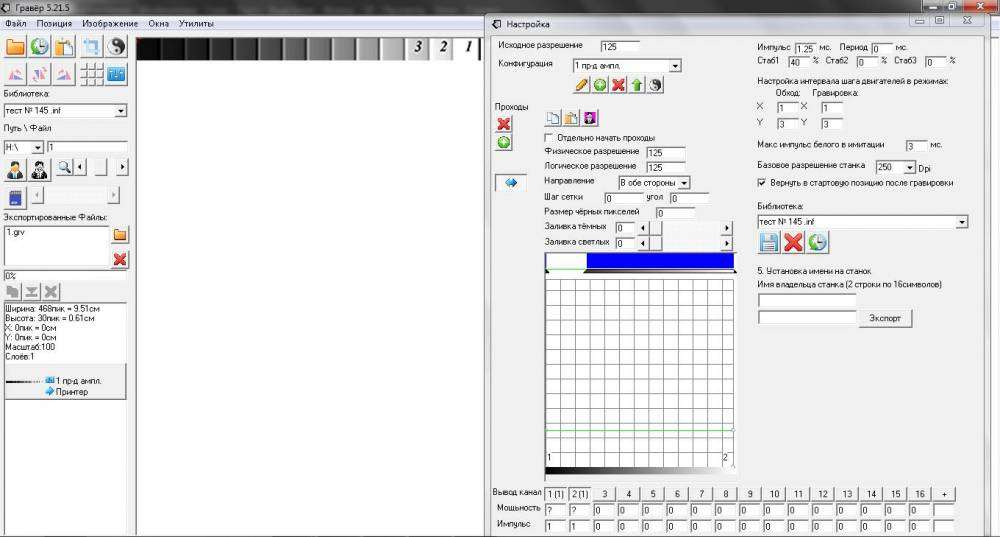This screenshot has height=537, width=1000.
Task: Expand the Направление dropdown
Action: click(684, 183)
